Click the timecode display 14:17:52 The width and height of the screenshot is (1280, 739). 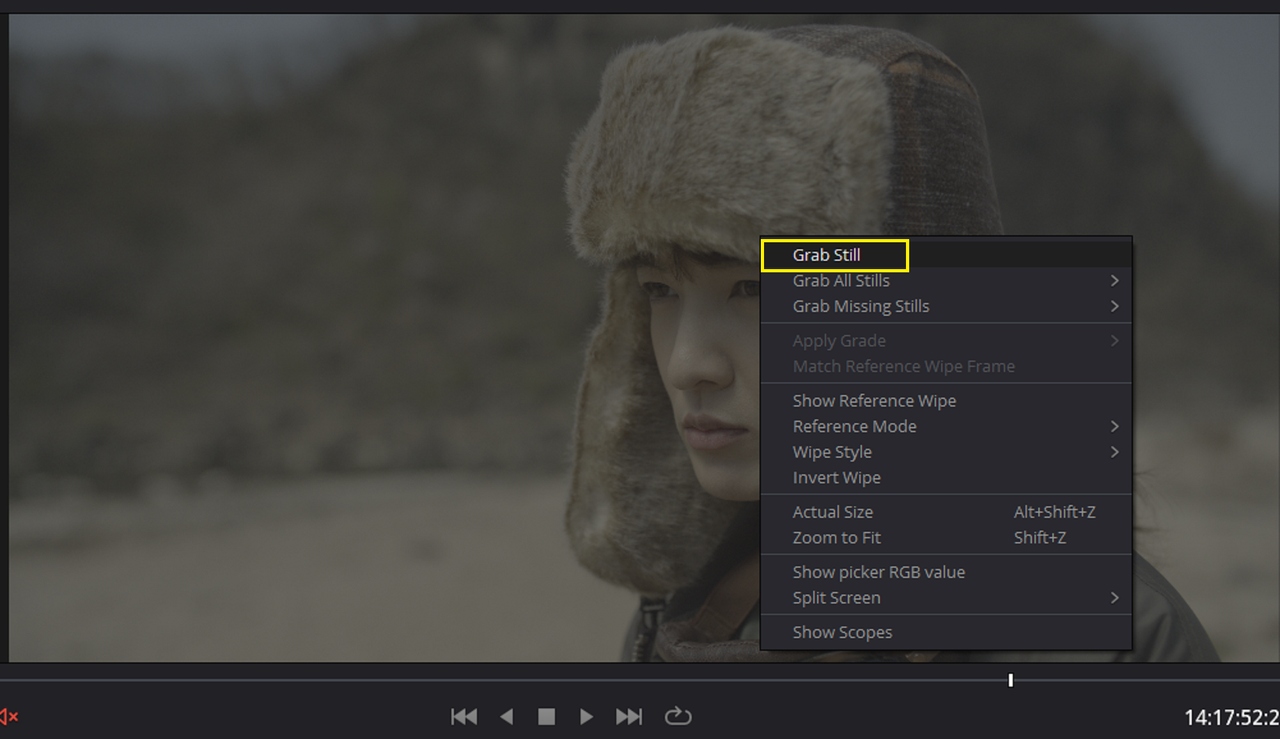pyautogui.click(x=1232, y=717)
